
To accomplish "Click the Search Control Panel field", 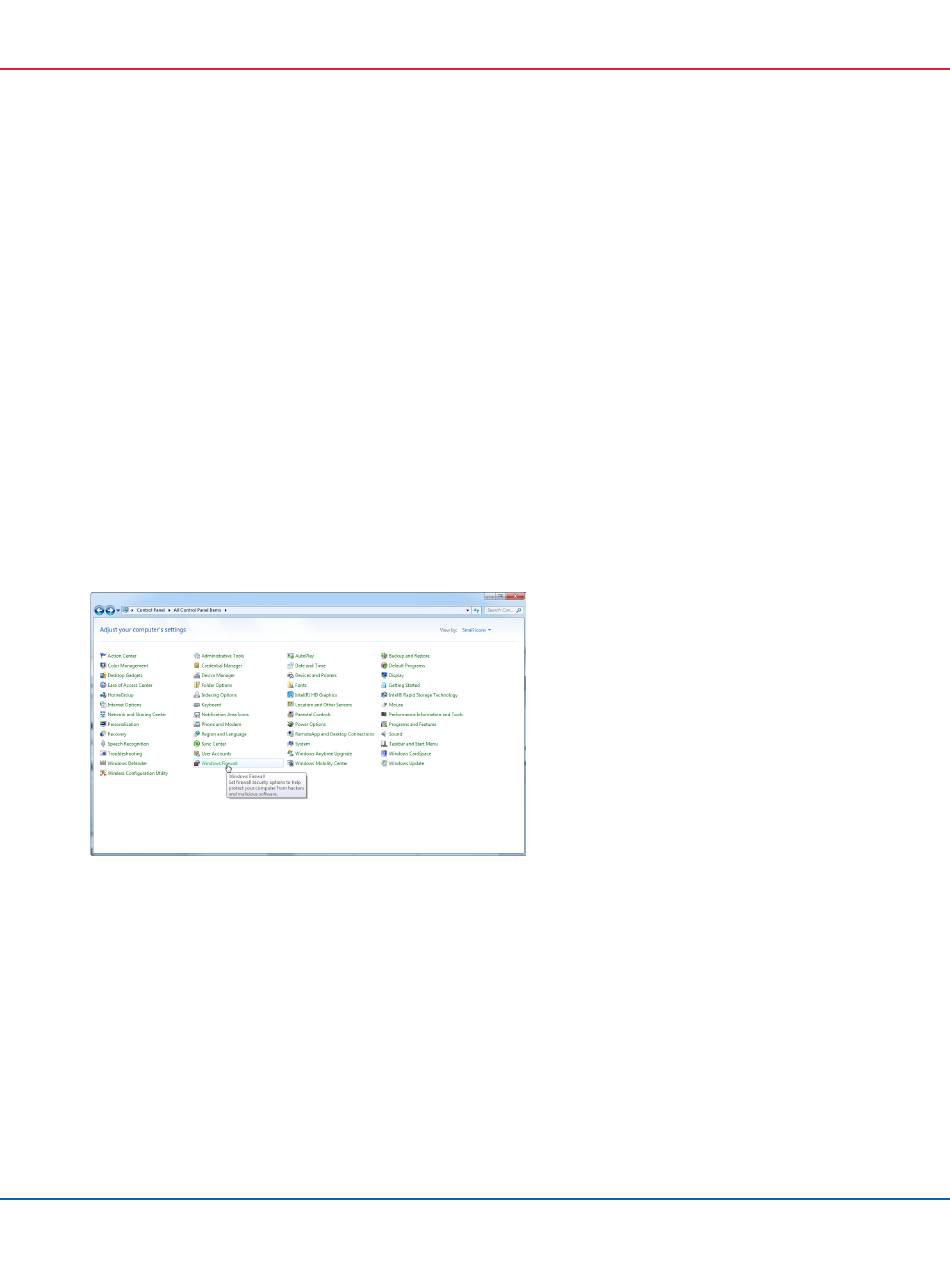I will [x=503, y=609].
